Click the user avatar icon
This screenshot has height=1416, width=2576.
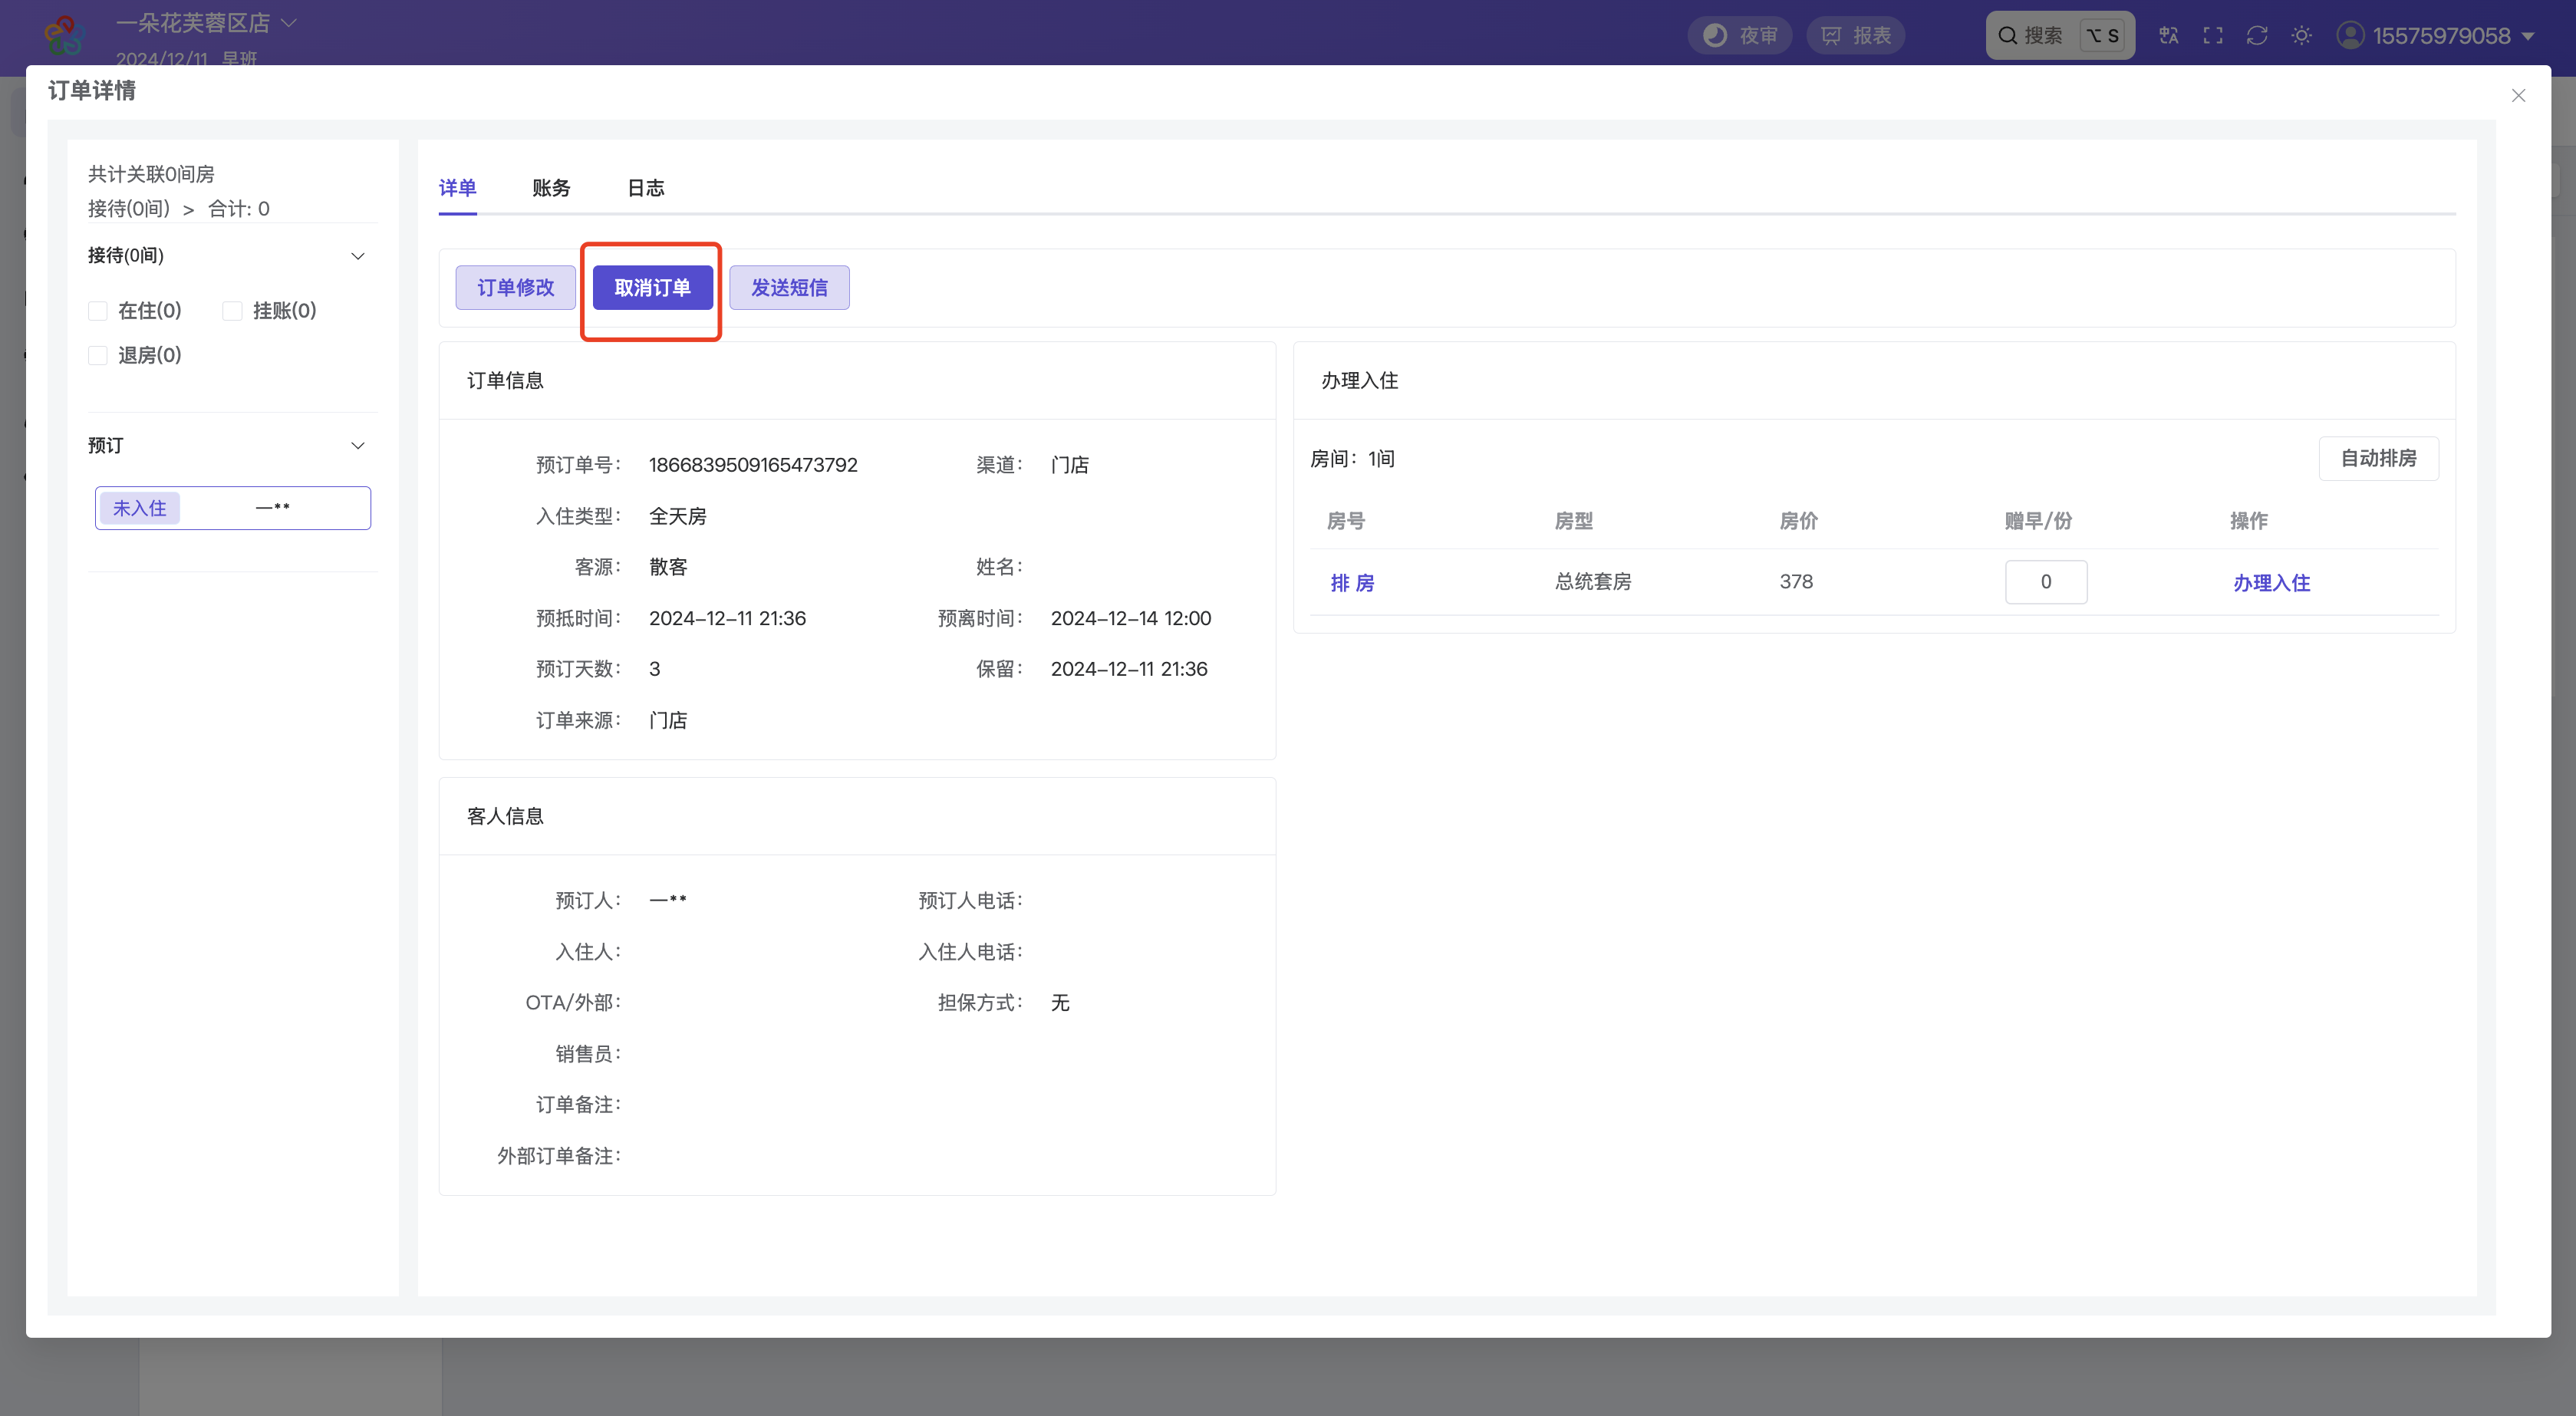point(2350,36)
